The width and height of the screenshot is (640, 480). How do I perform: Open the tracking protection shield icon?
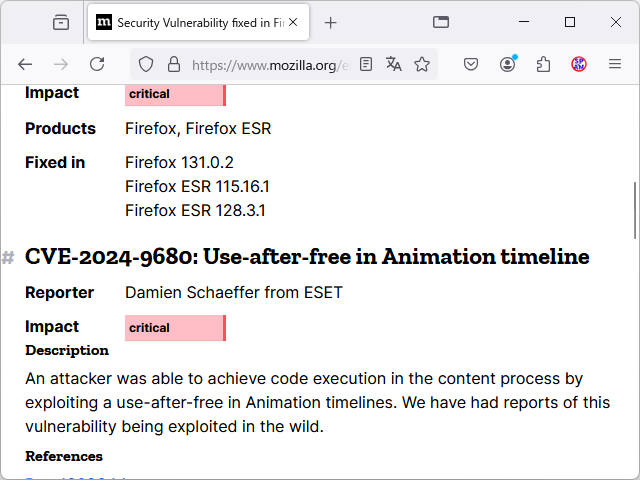click(146, 64)
